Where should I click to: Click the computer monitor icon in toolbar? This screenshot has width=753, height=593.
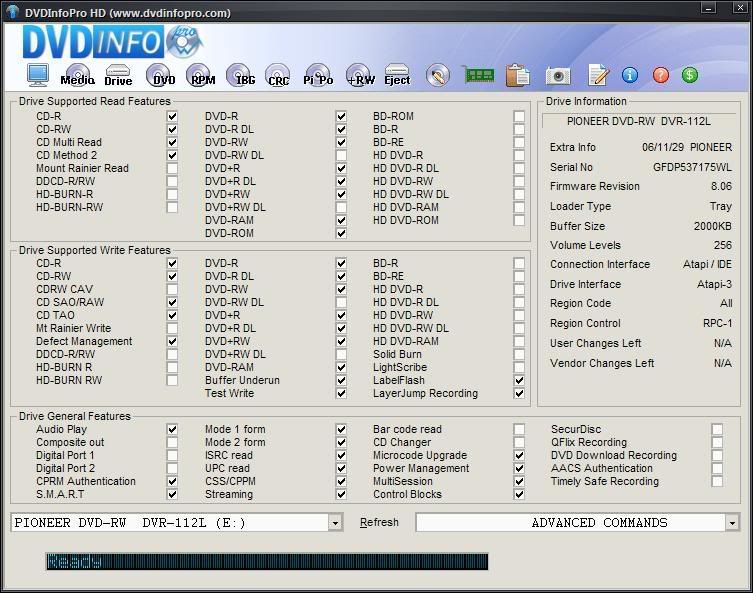[x=38, y=75]
